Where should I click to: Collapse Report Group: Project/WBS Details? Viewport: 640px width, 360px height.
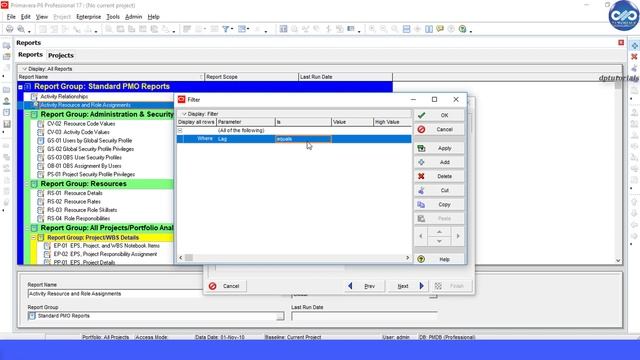point(34,238)
